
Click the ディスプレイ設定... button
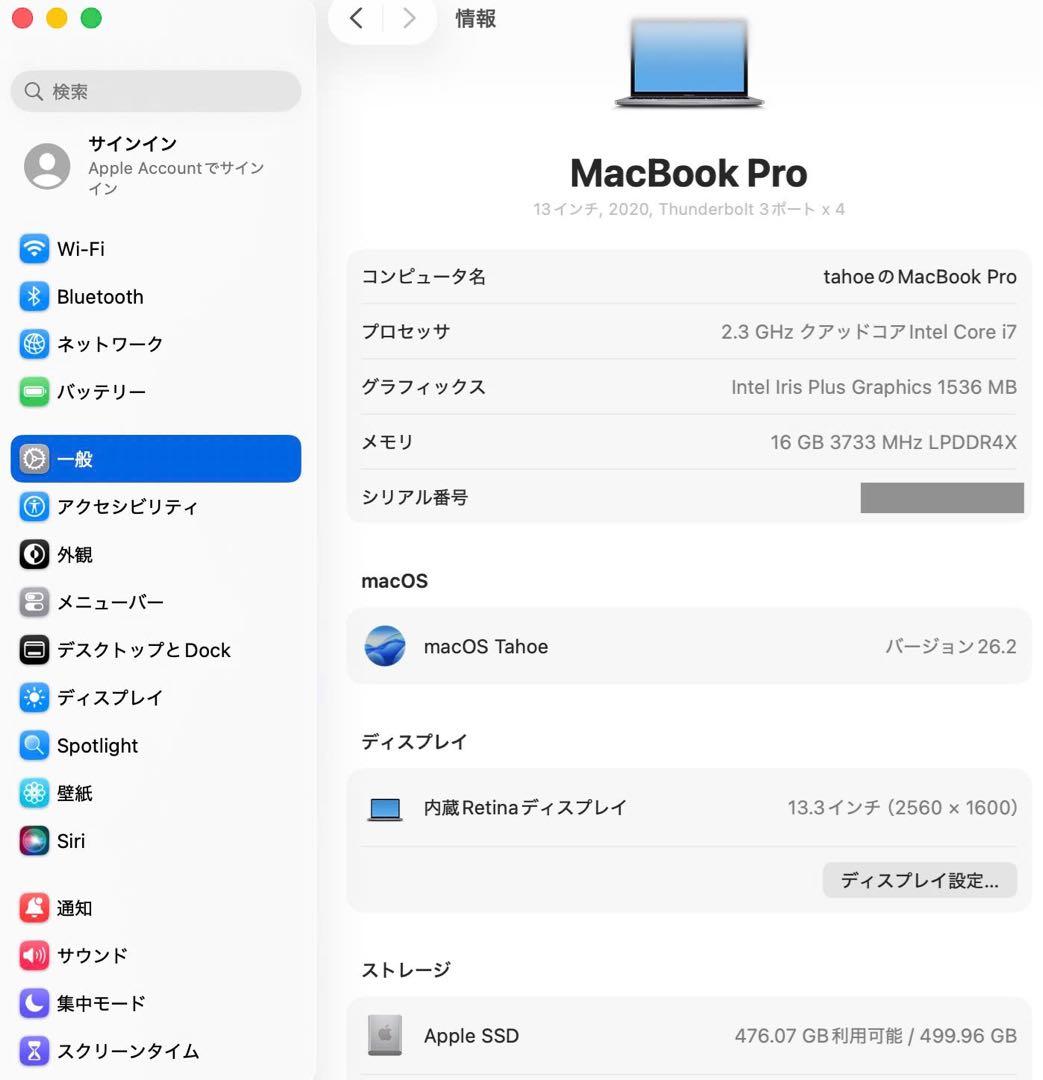pyautogui.click(x=918, y=880)
